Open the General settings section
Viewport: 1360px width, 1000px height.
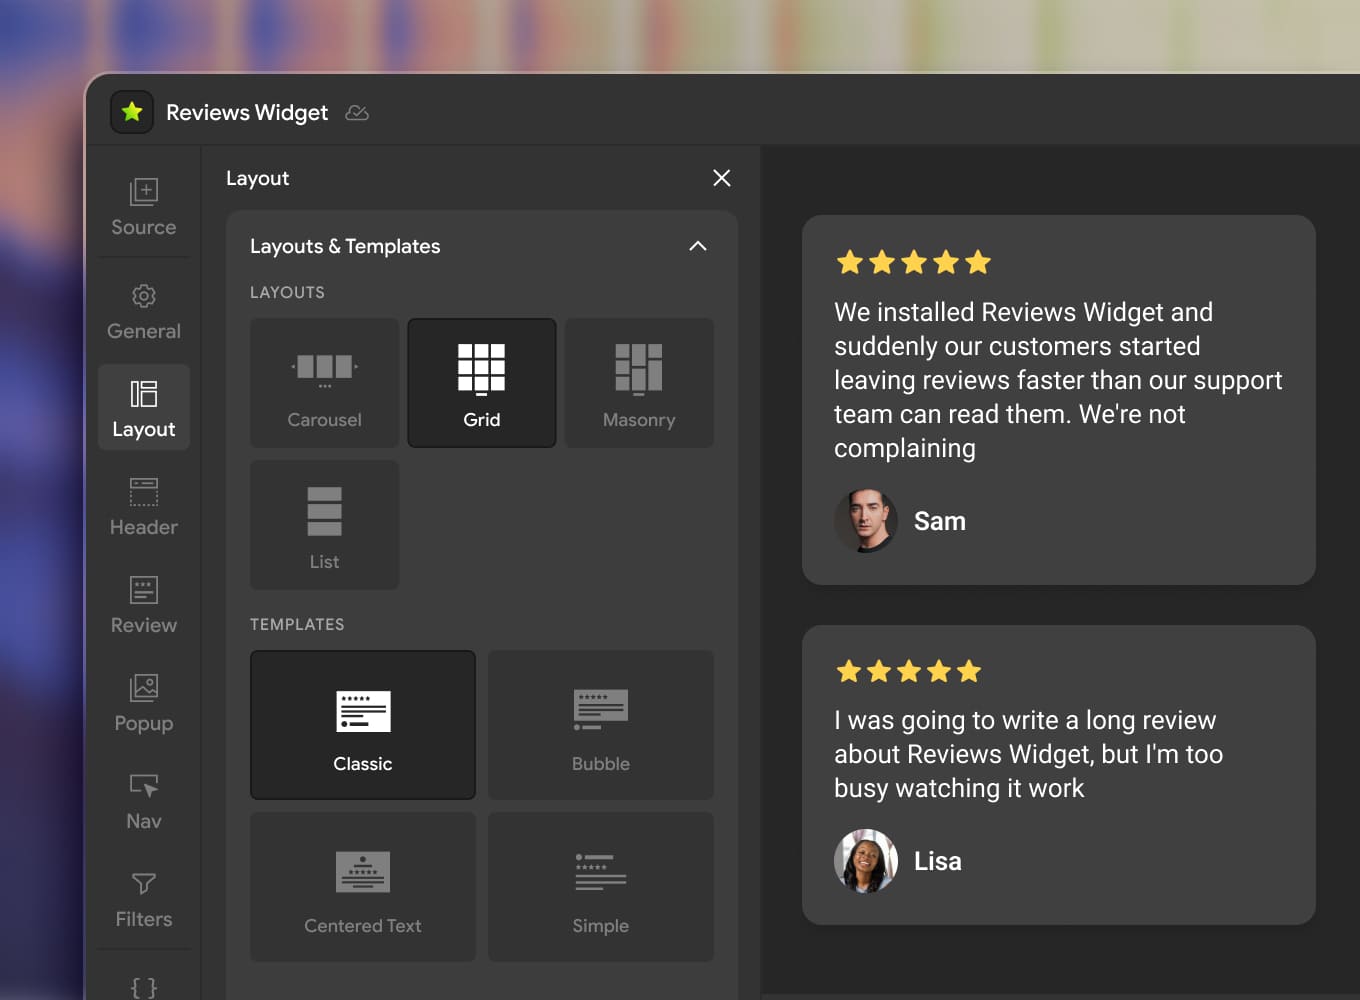click(x=144, y=311)
